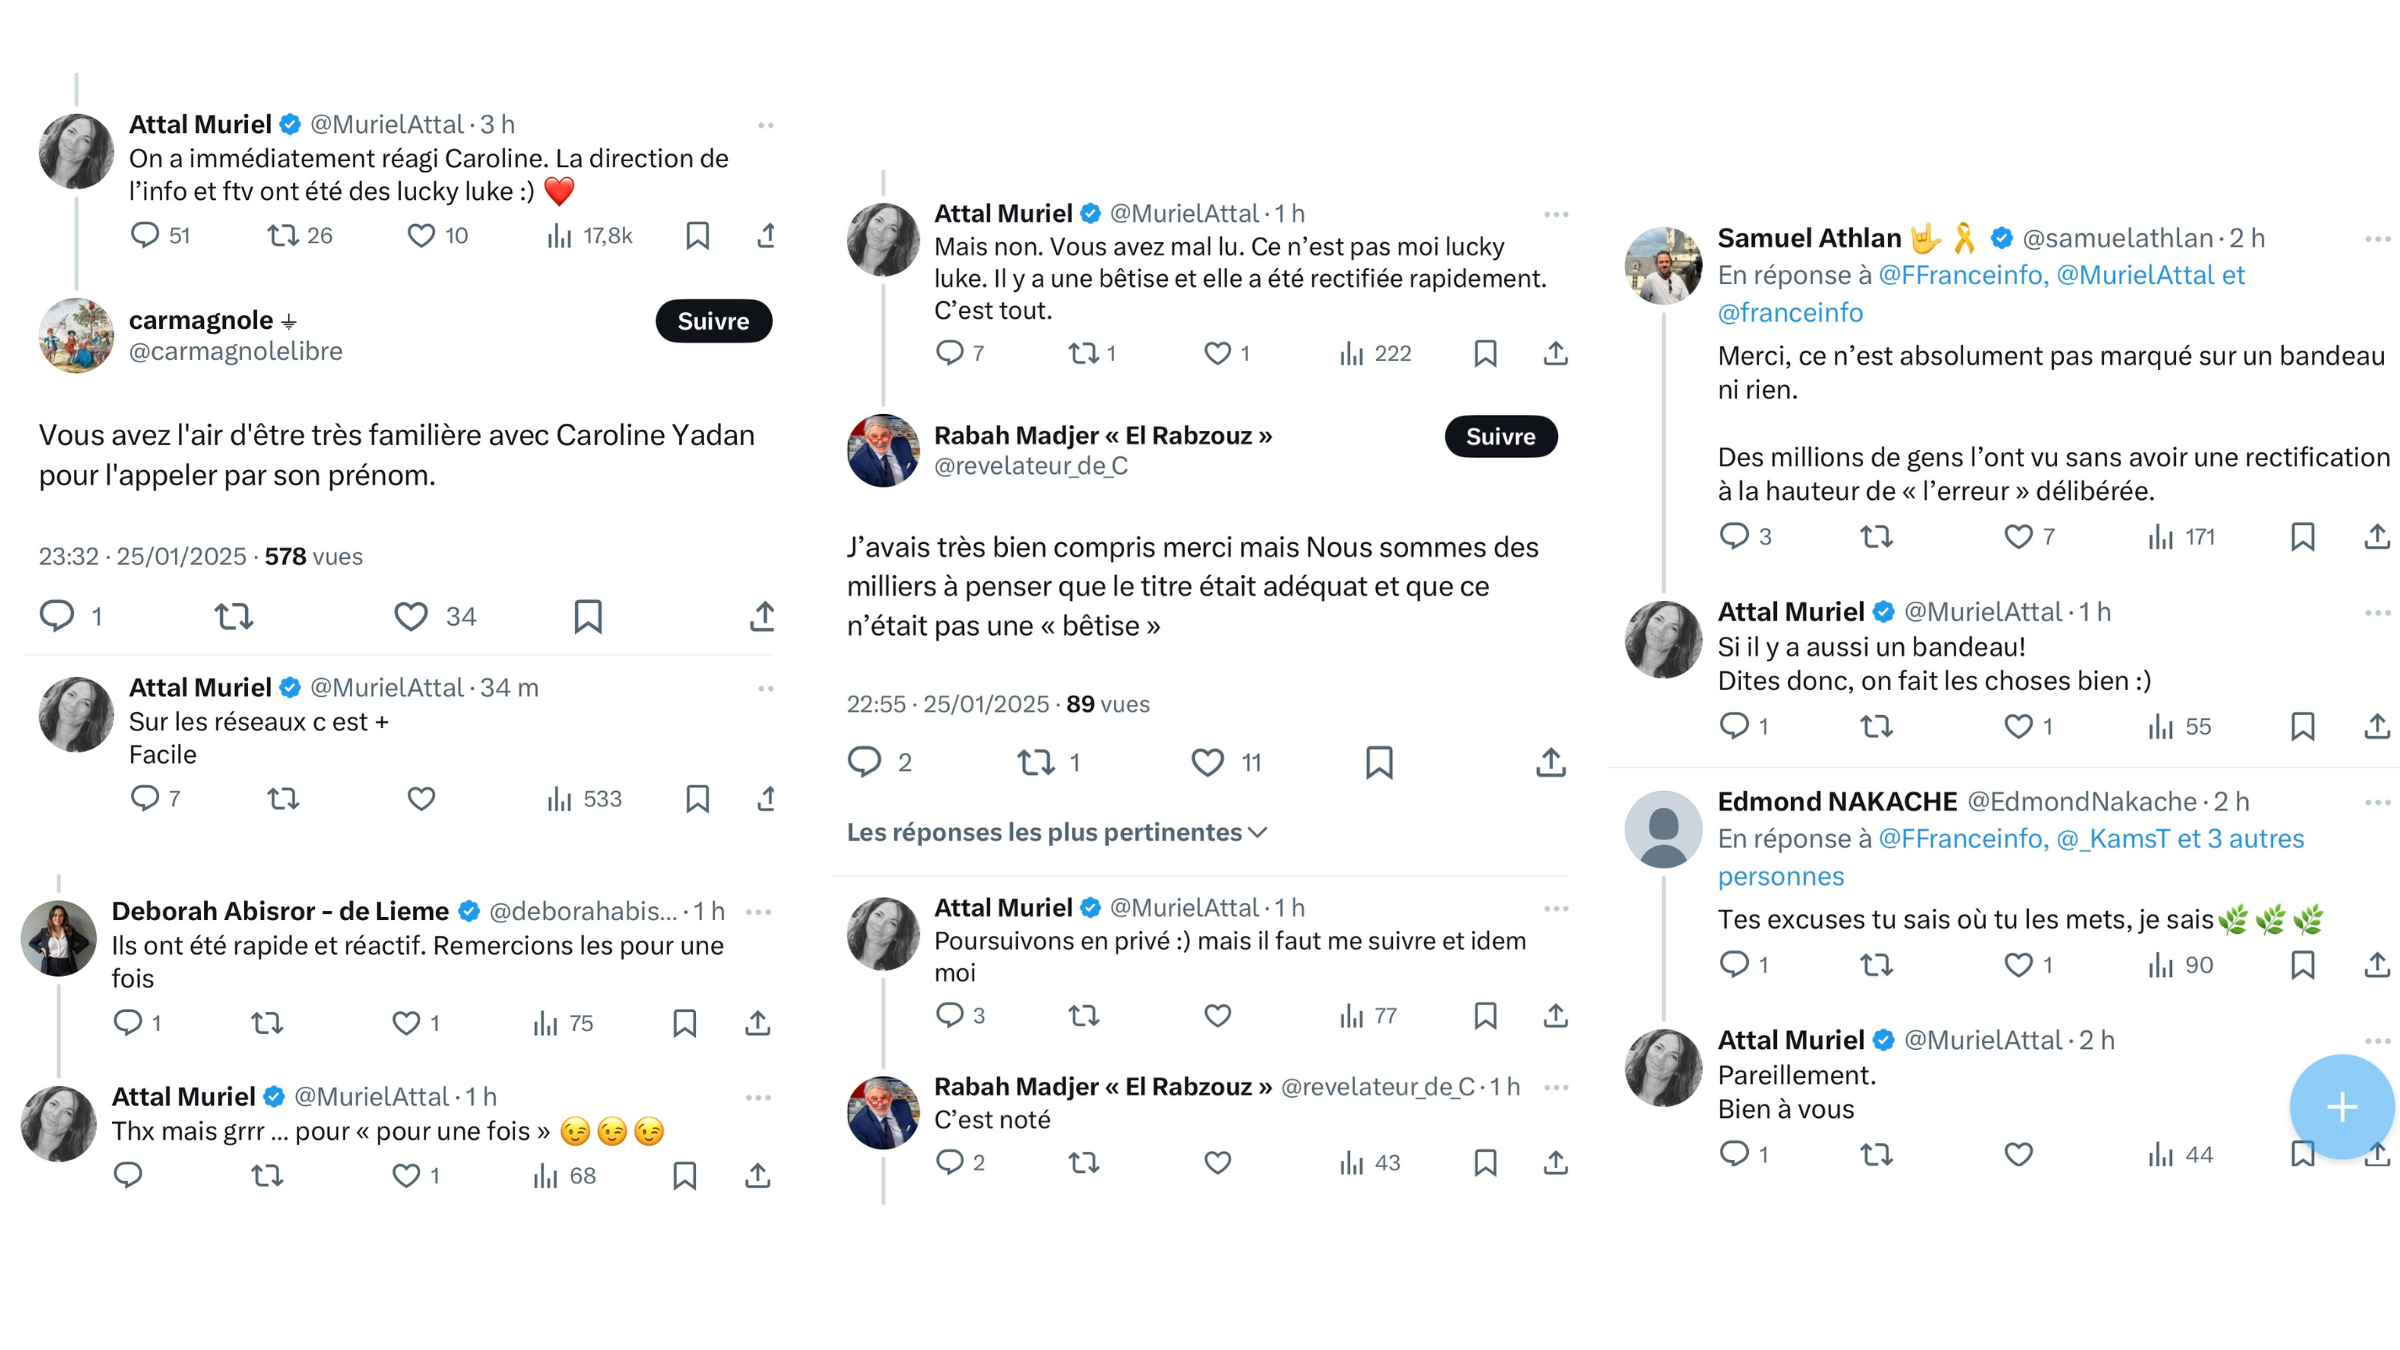Viewport: 2400px width, 1350px height.
Task: Open the 578 vues count on carmagnole tweet
Action: (313, 556)
